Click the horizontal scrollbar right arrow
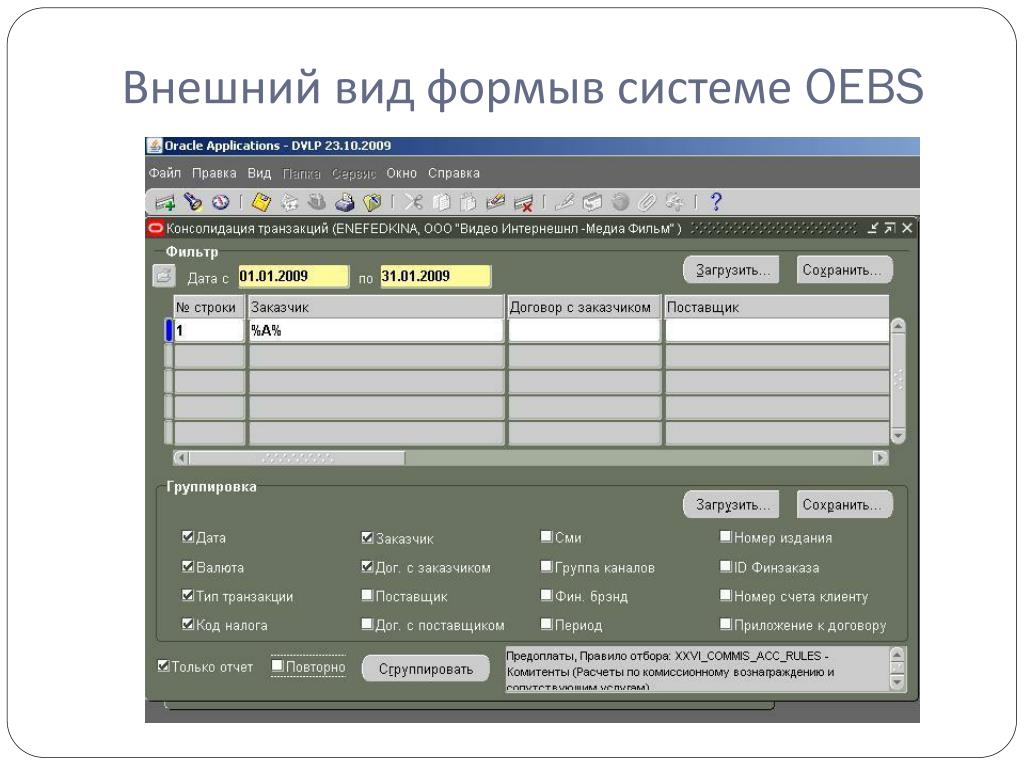The height and width of the screenshot is (768, 1024). pos(881,458)
